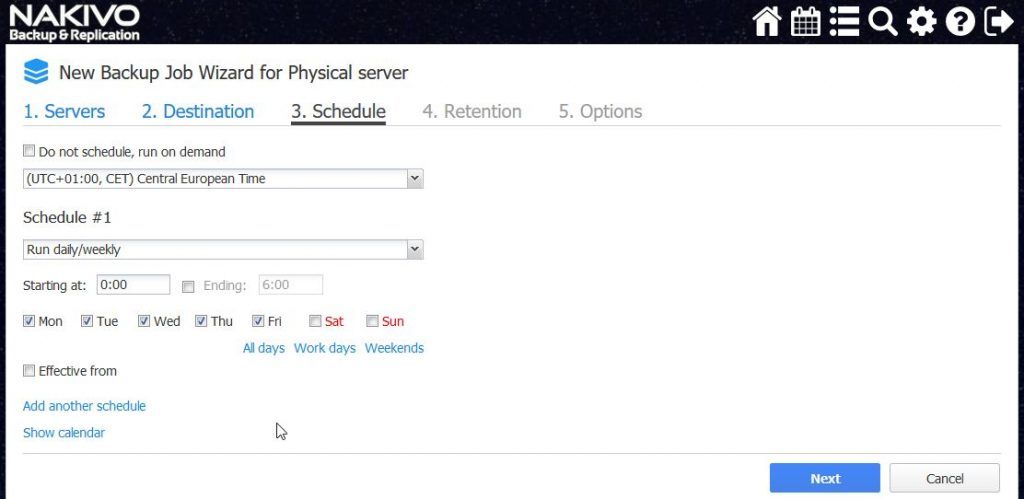
Task: Open Settings gear icon
Action: (921, 22)
